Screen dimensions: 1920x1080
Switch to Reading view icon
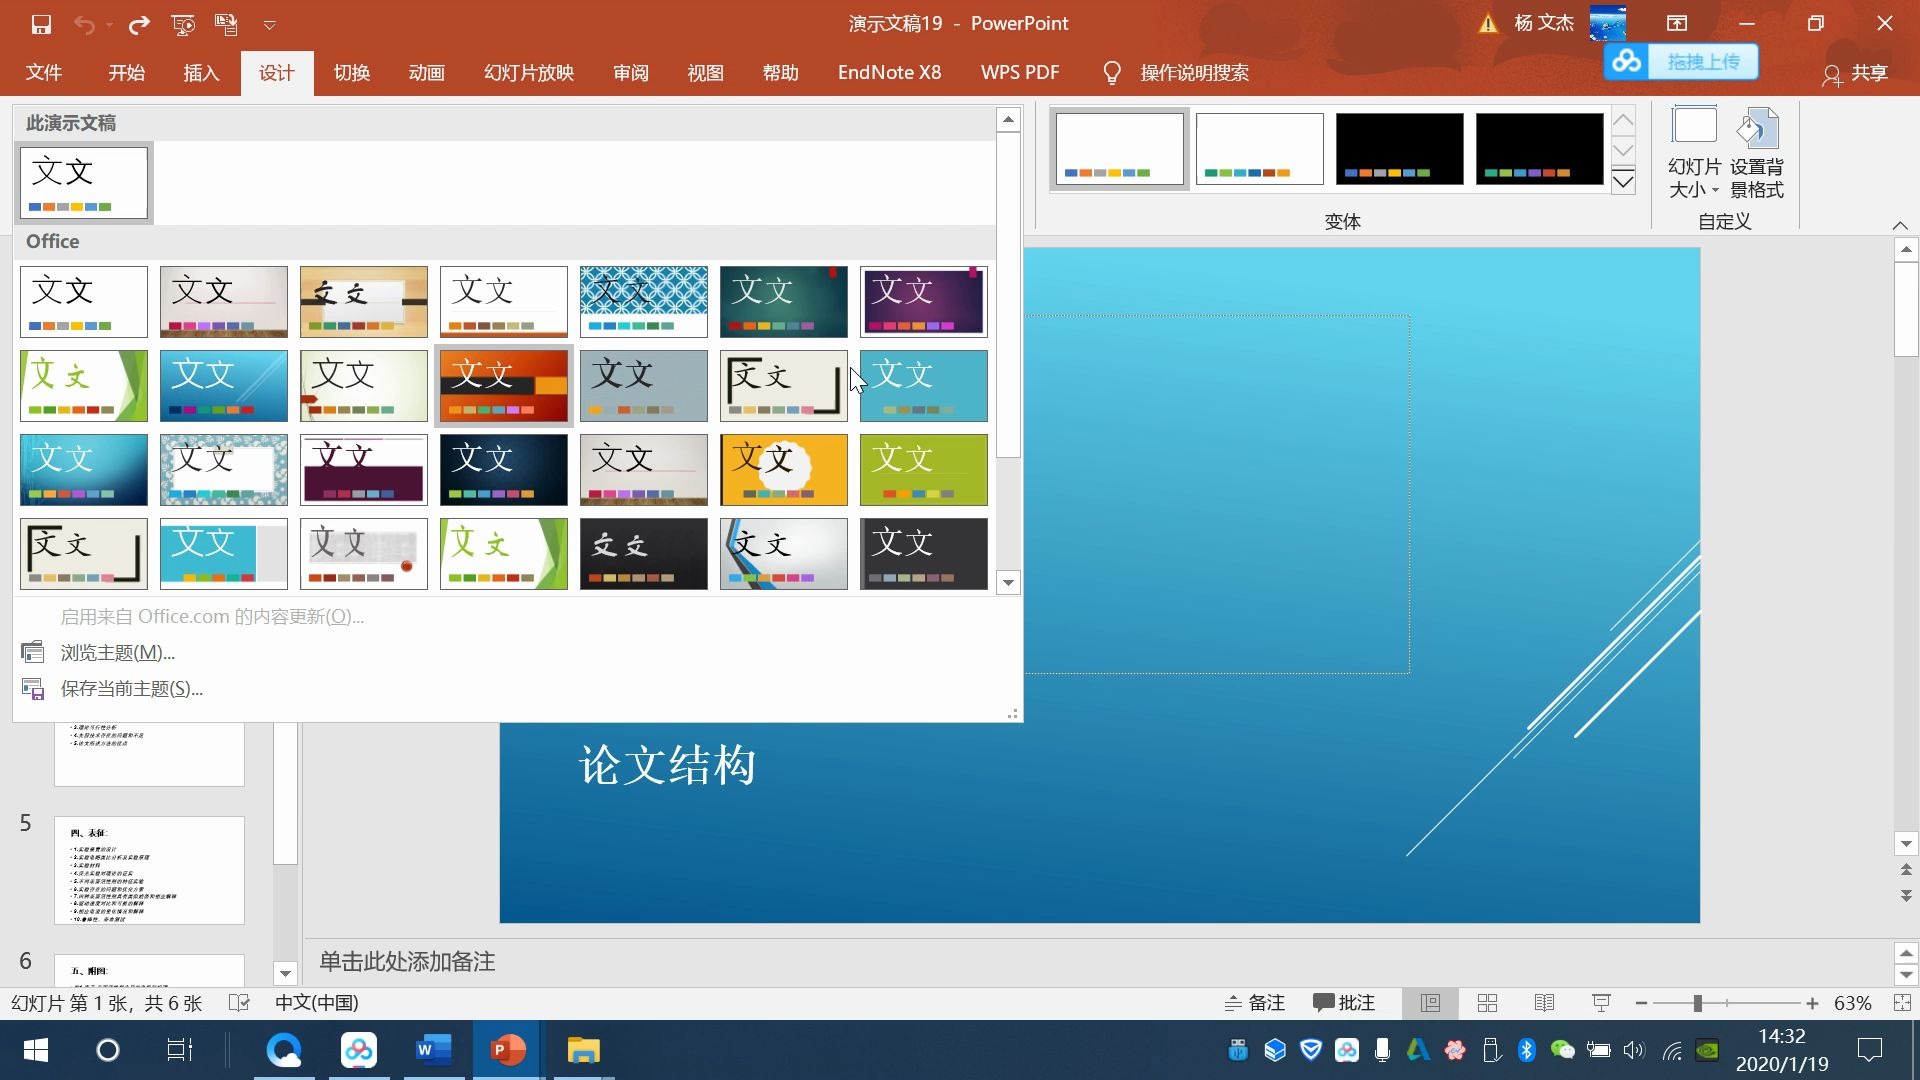[1544, 1003]
